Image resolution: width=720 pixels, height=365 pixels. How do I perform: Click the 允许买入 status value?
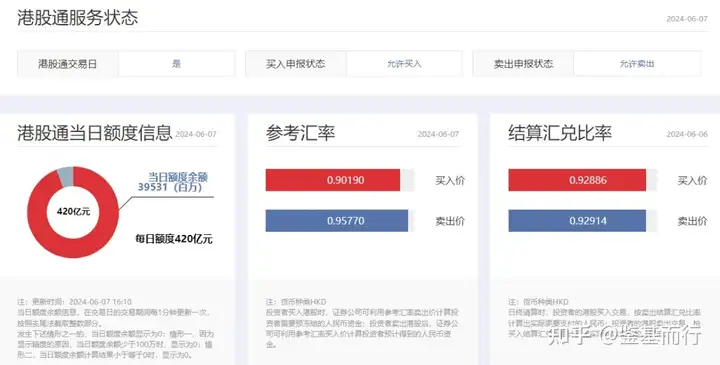(404, 64)
